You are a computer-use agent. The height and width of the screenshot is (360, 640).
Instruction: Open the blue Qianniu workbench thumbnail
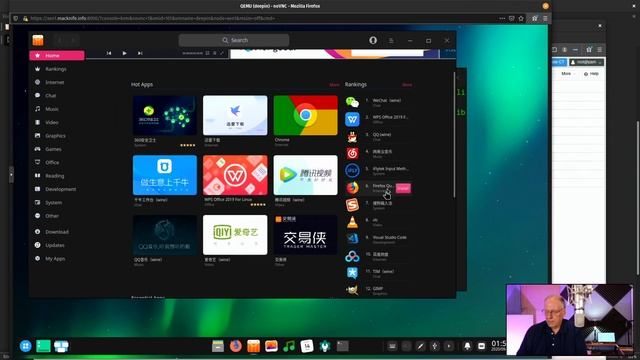164,175
